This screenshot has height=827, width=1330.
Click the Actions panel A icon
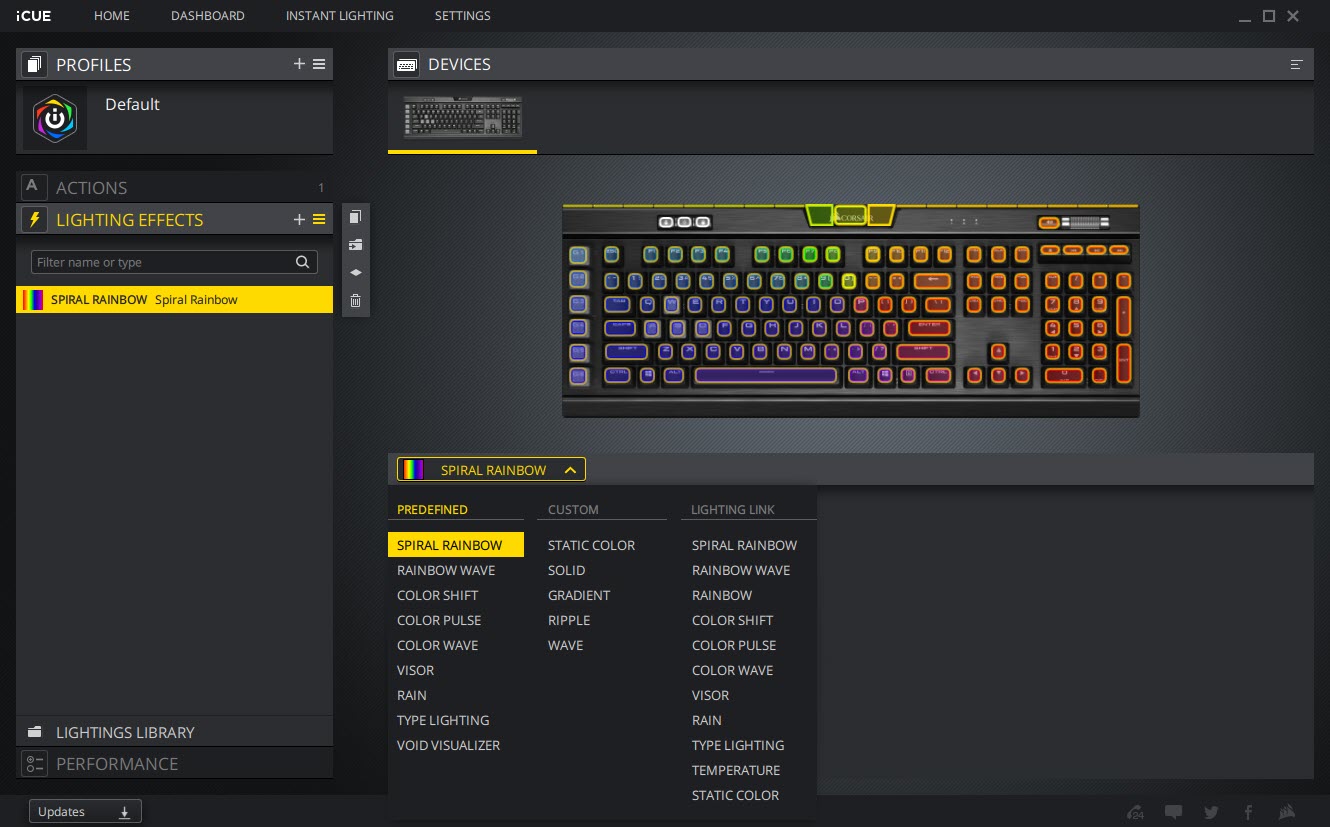(34, 187)
